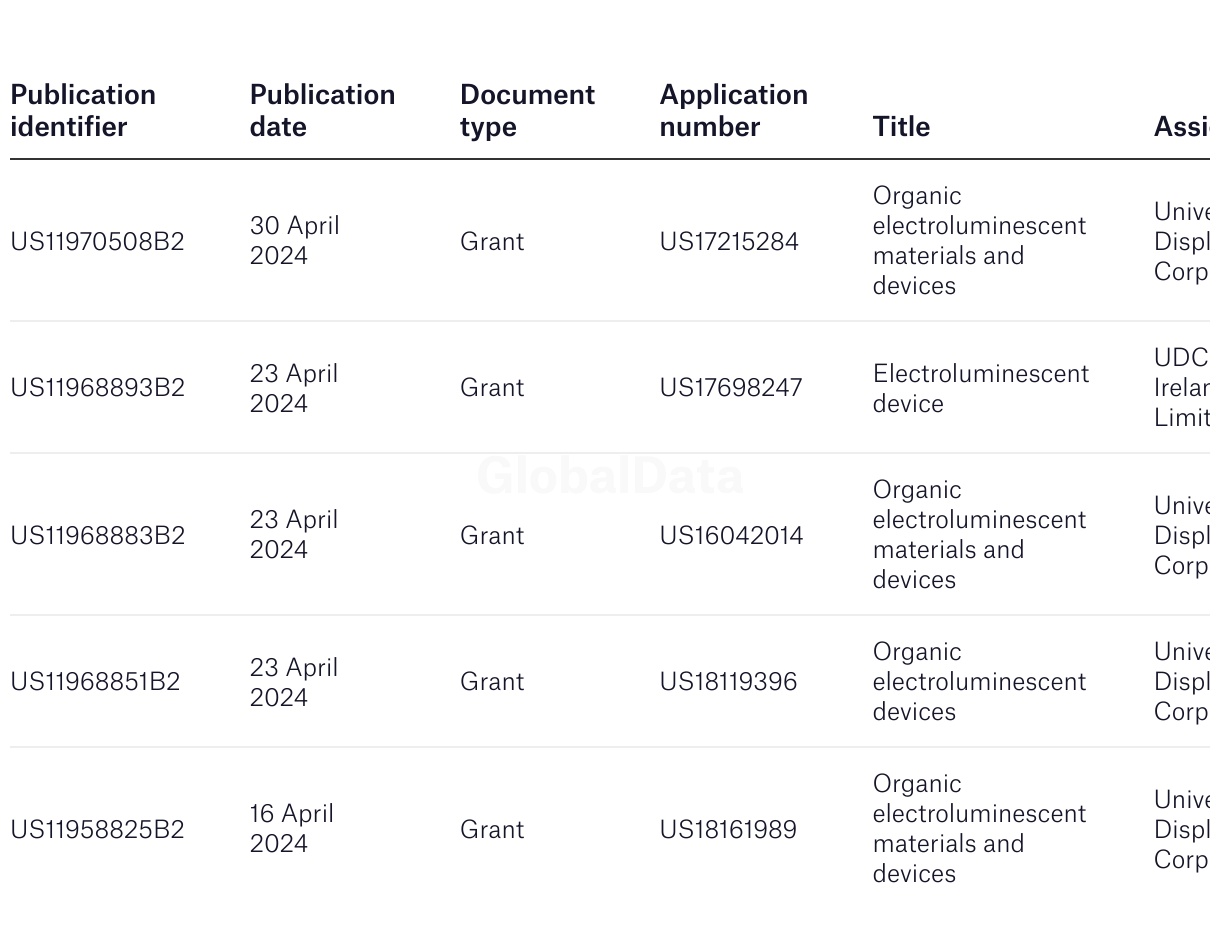Image resolution: width=1220 pixels, height=950 pixels.
Task: Click application number US17215284
Action: click(x=729, y=241)
